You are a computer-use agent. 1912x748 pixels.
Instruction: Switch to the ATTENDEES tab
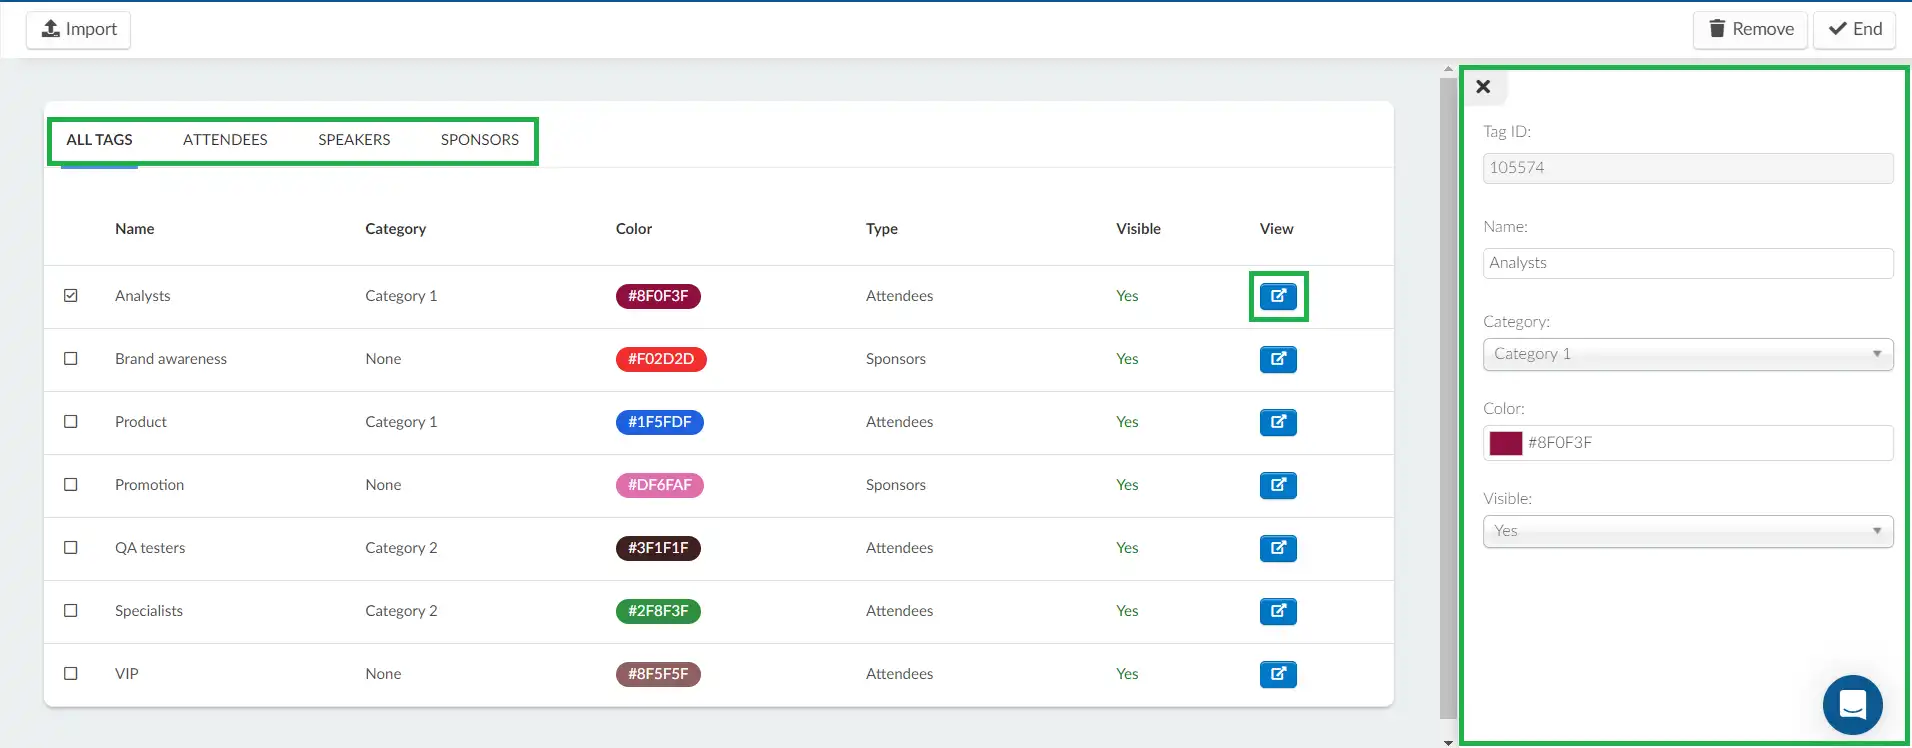tap(225, 140)
